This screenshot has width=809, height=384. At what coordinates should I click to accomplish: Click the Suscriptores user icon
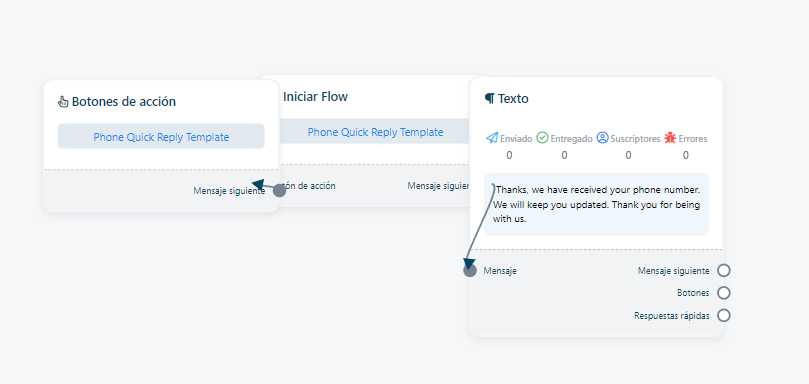click(x=602, y=138)
